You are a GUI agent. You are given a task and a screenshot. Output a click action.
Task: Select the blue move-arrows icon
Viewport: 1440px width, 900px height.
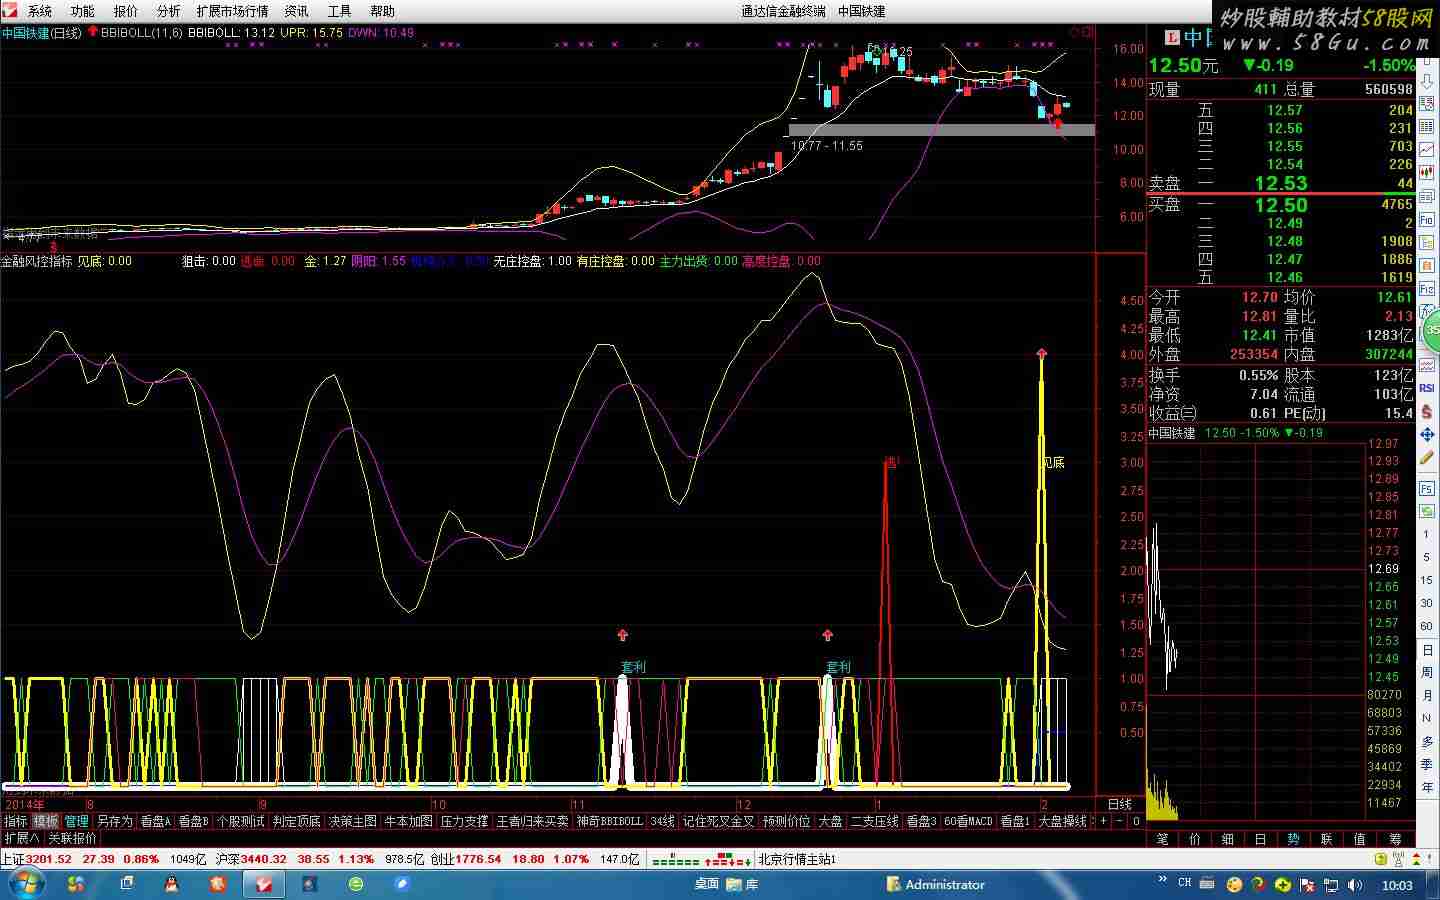click(x=1427, y=435)
